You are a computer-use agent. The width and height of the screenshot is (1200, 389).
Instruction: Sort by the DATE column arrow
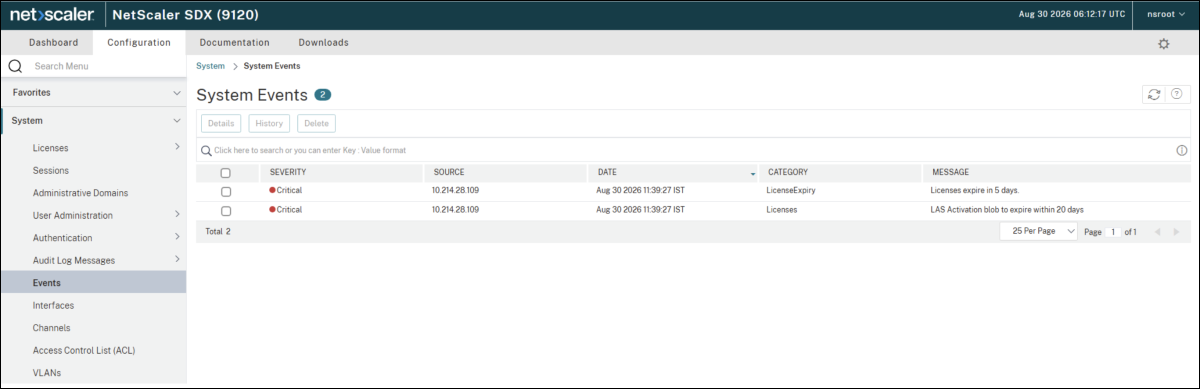(x=752, y=174)
